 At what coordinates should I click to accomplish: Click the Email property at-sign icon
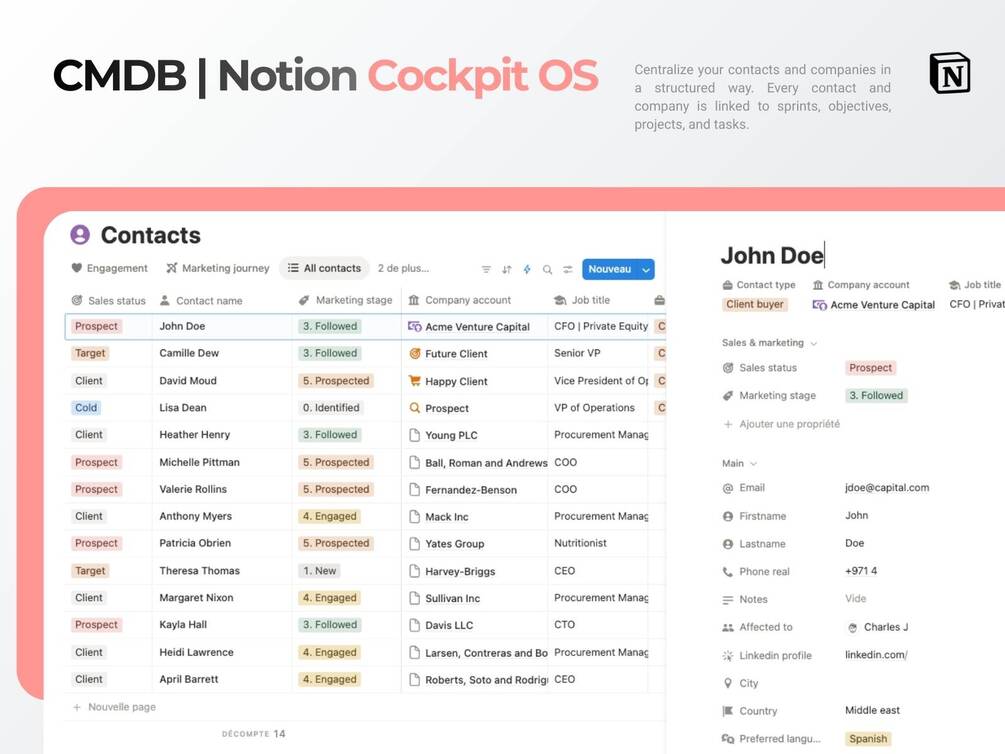click(x=727, y=488)
